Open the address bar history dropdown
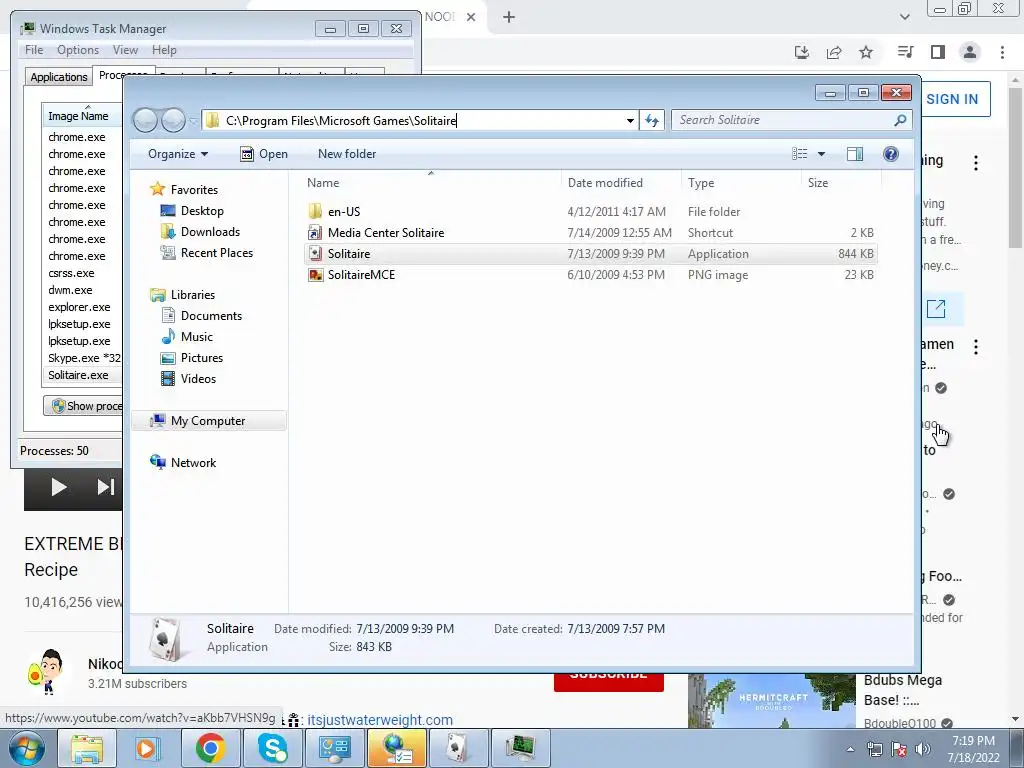1024x768 pixels. tap(630, 120)
